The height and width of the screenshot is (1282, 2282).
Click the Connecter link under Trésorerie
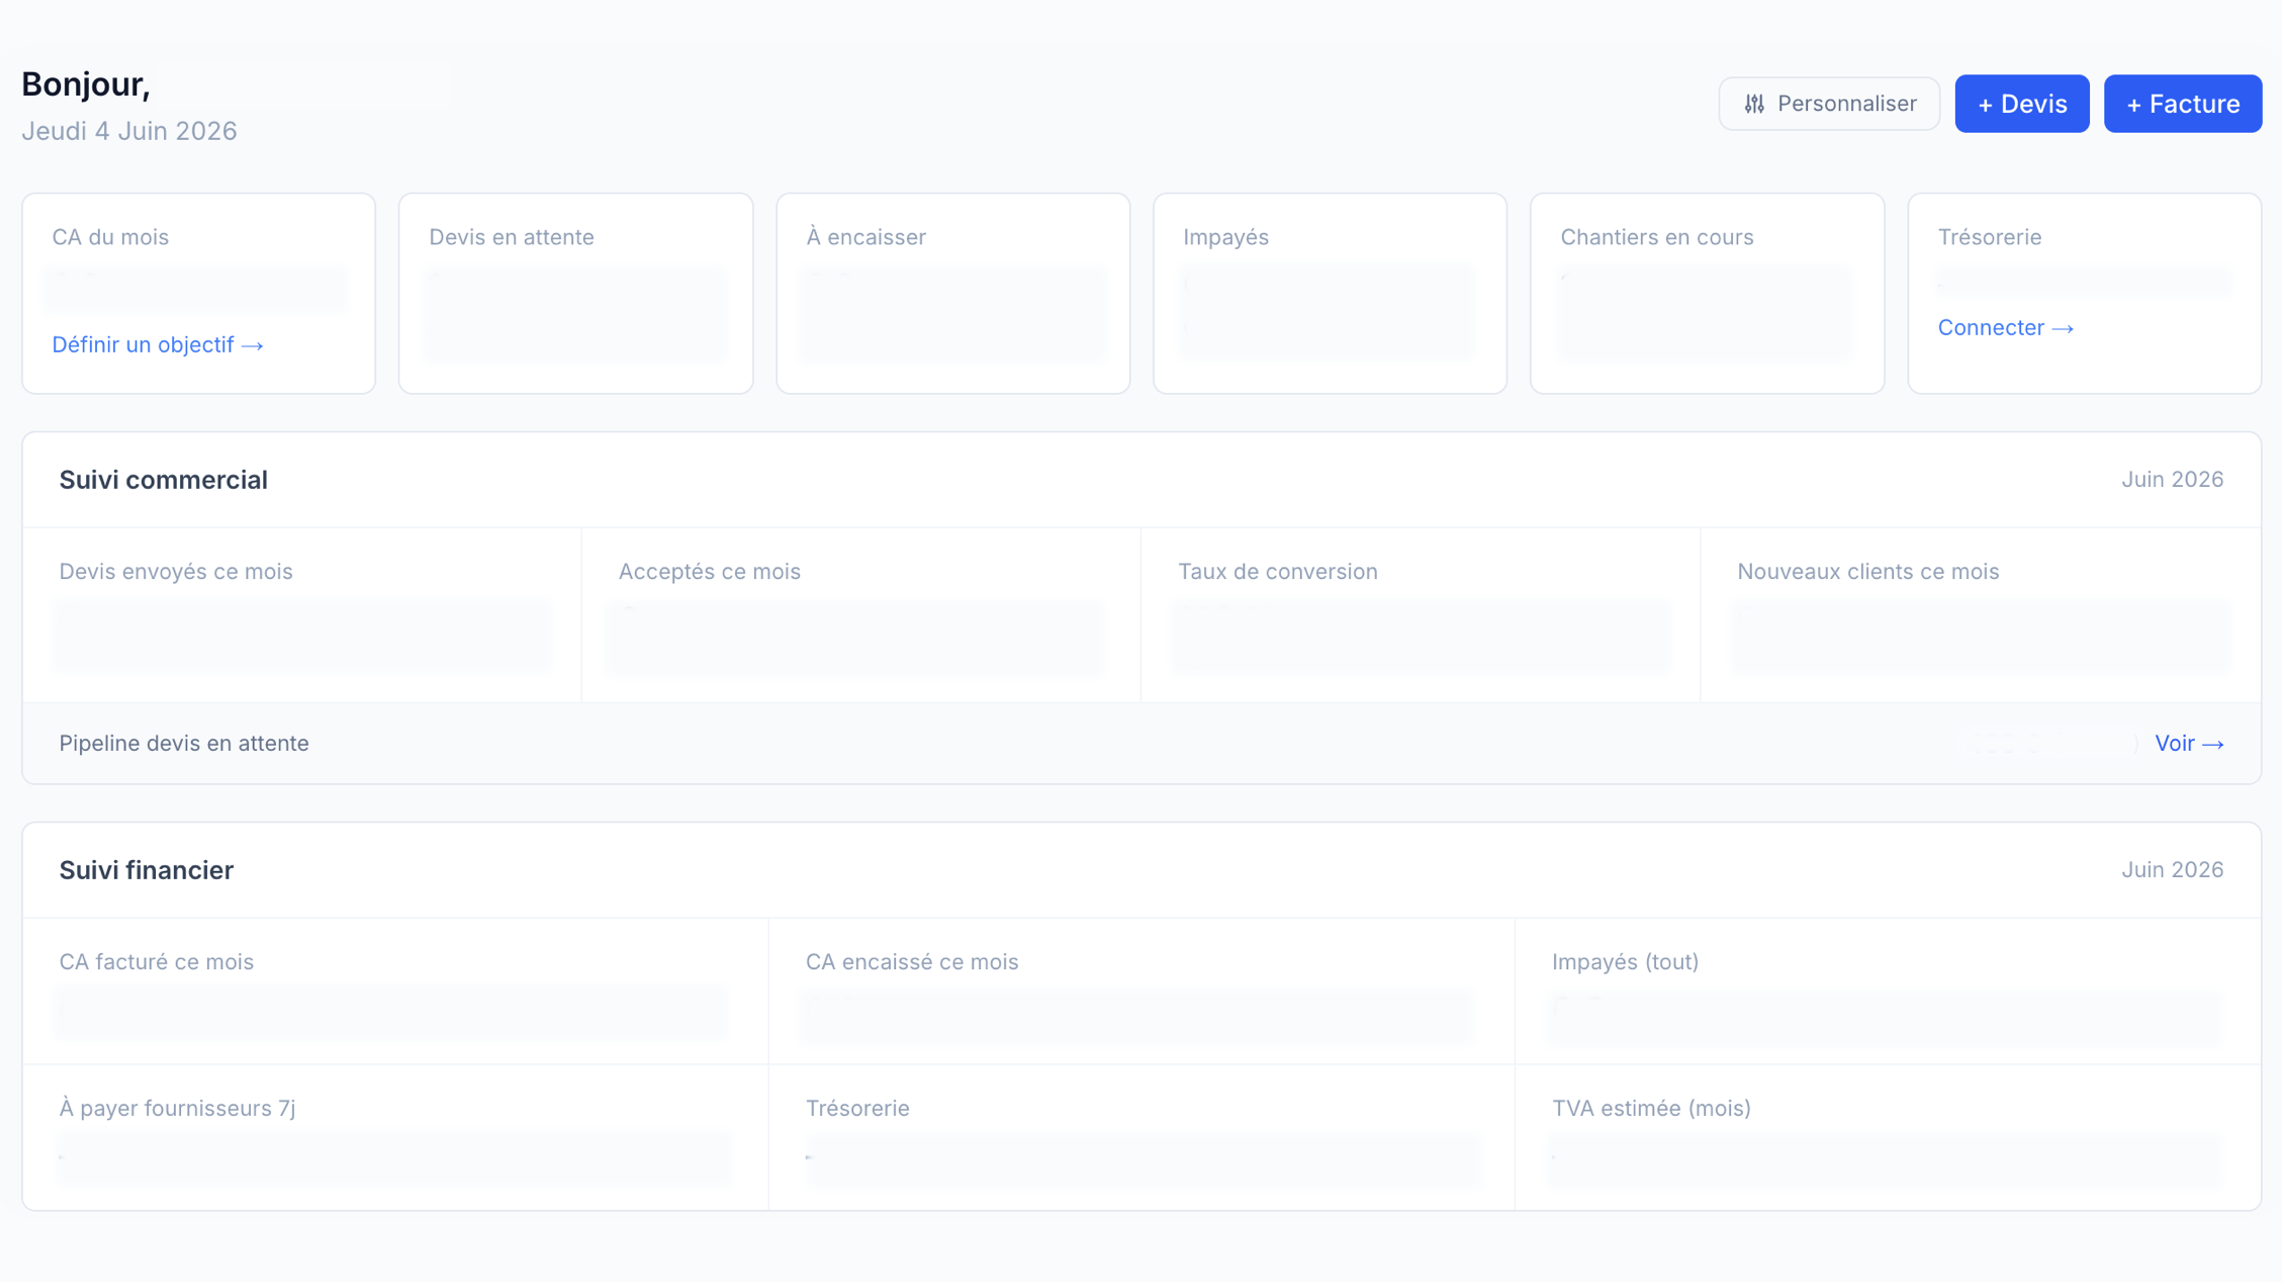click(x=2006, y=328)
